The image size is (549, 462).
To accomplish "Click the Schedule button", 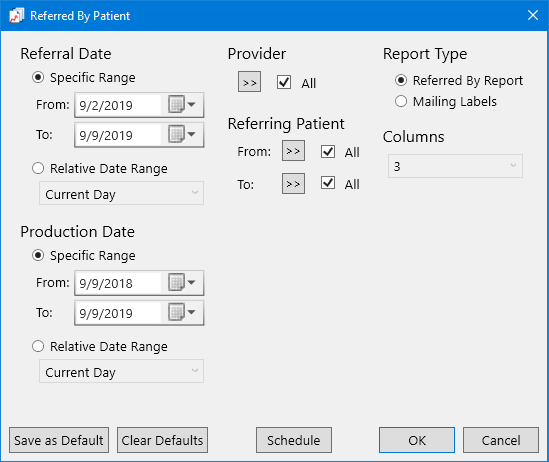I will (293, 440).
